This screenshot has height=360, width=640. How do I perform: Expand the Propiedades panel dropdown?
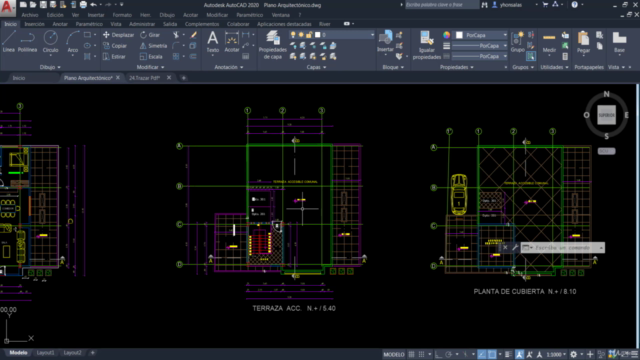457,67
